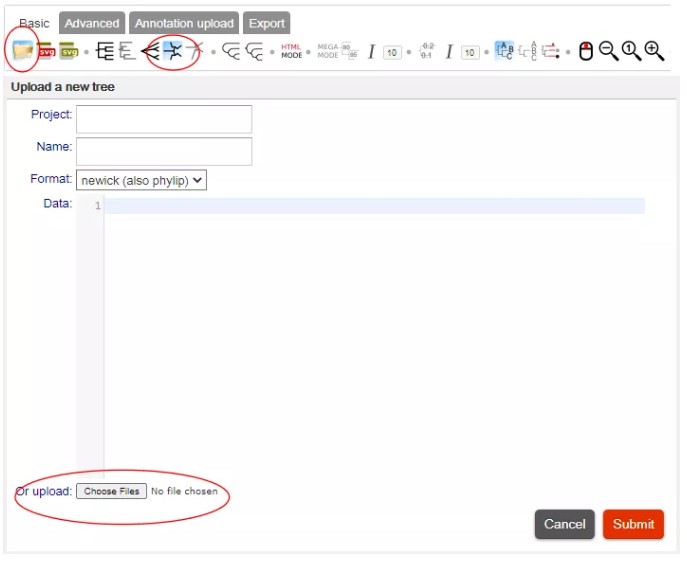Click line 1 of the Data editor
Screen dimensions: 687x562
(375, 206)
